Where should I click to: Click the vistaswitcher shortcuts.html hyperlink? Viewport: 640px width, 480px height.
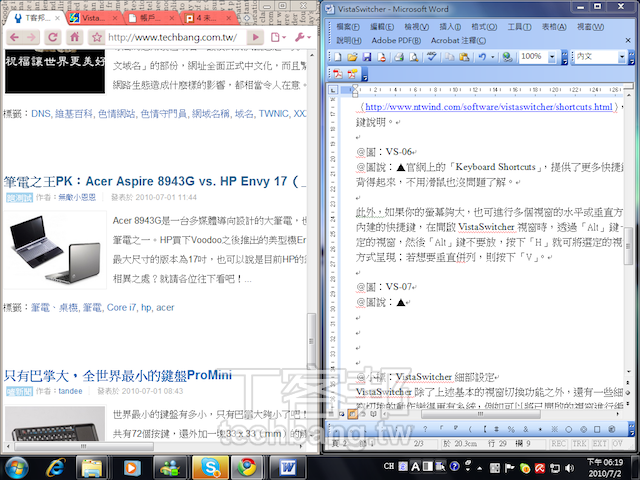[x=488, y=106]
